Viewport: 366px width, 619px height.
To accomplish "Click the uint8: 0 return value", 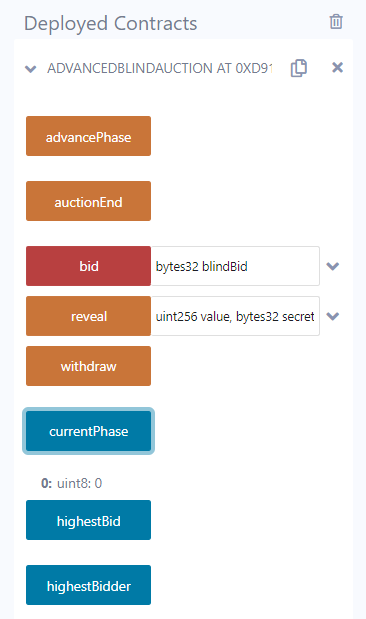I will point(79,483).
